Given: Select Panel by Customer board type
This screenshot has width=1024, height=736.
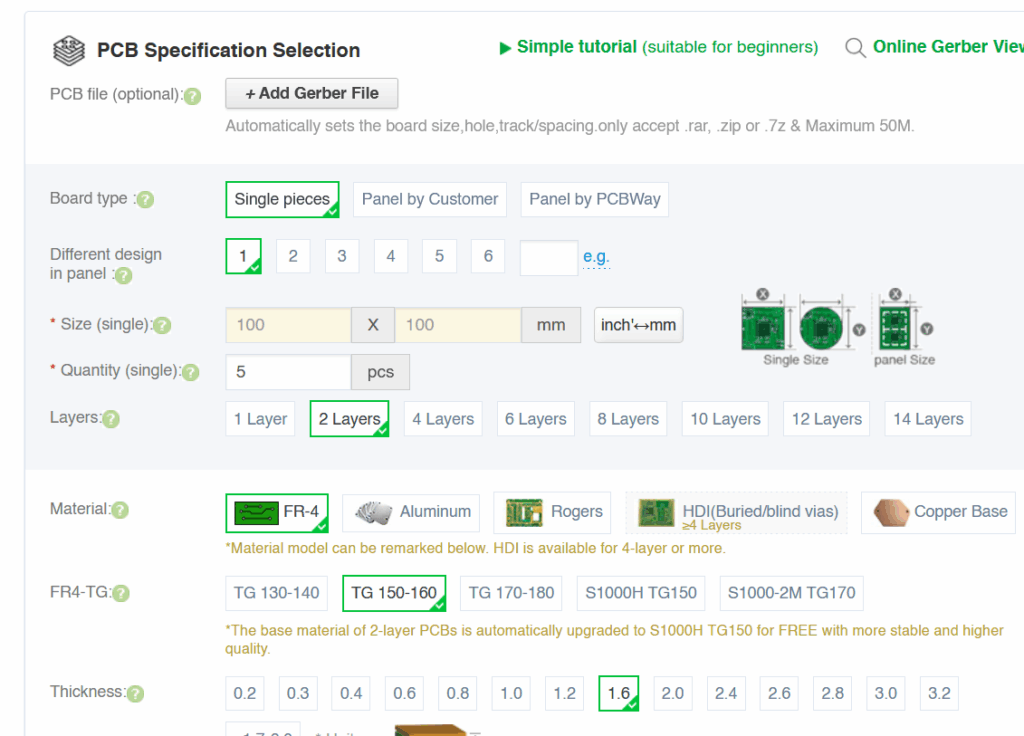Looking at the screenshot, I should point(430,199).
